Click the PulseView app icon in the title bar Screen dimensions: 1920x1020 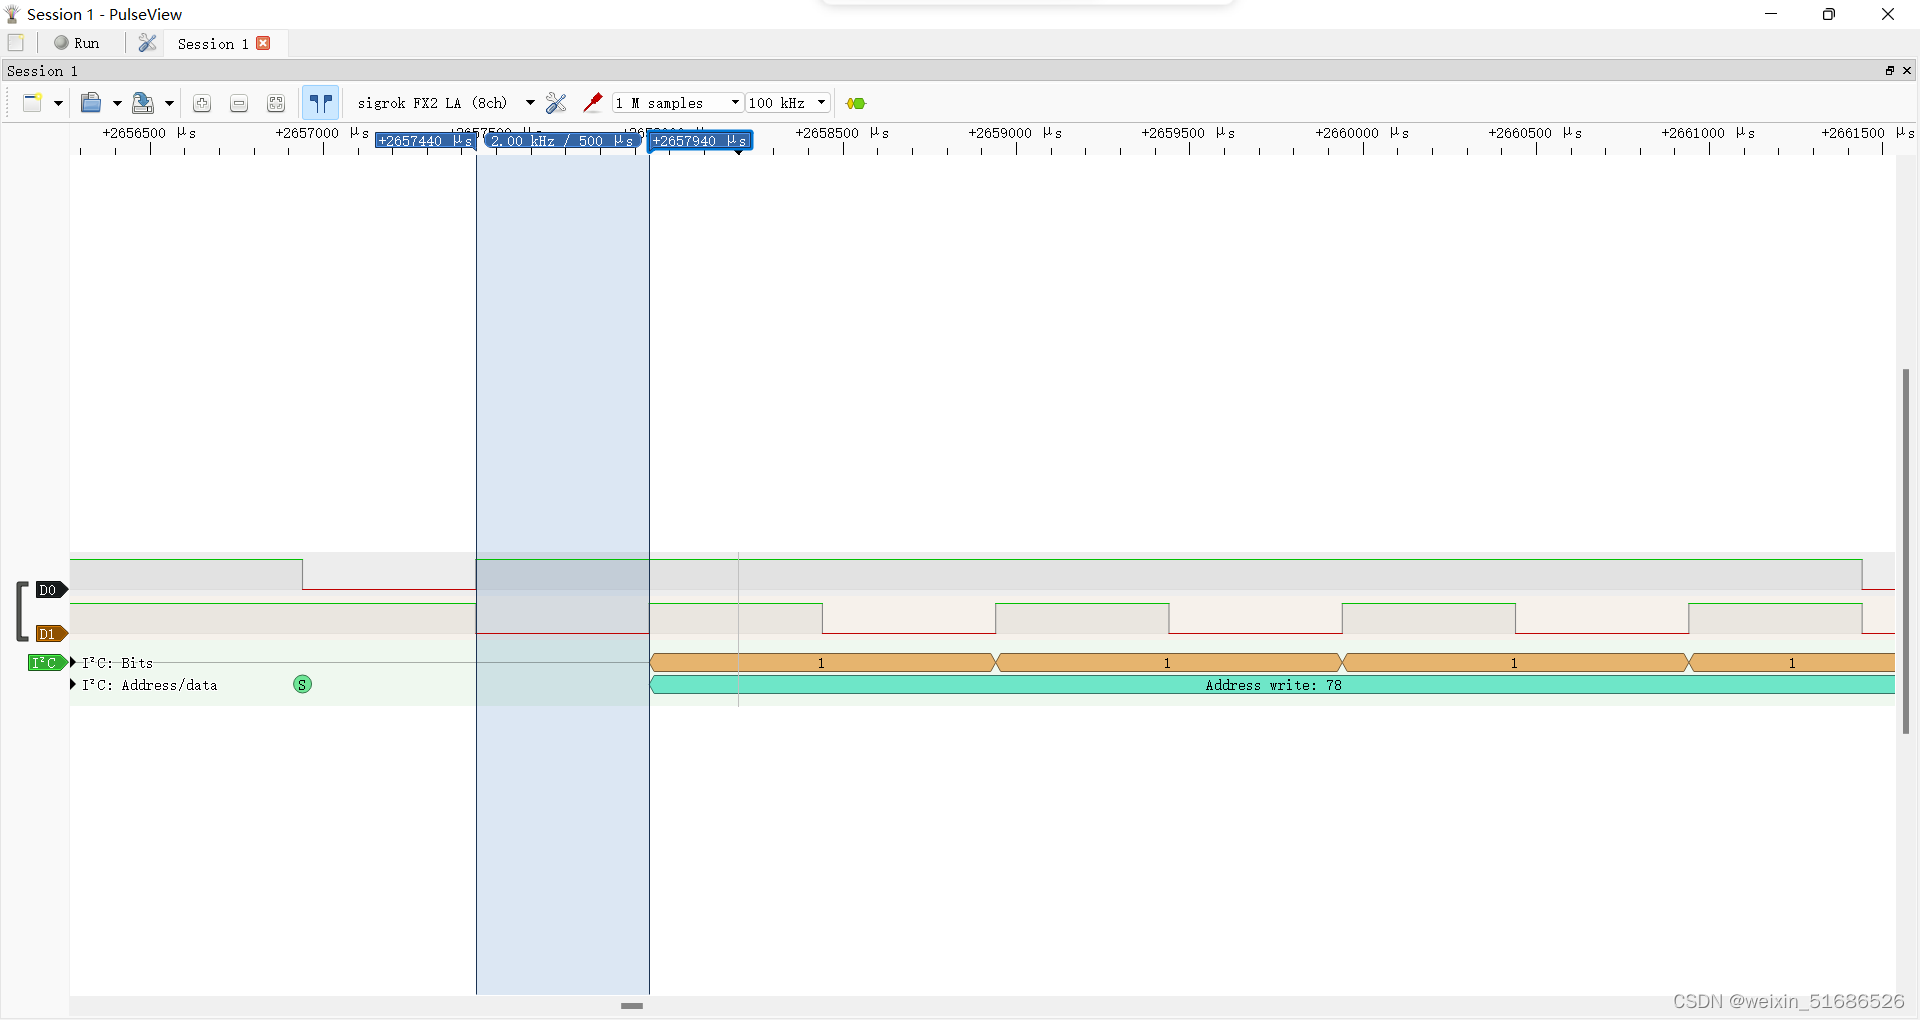click(x=13, y=14)
